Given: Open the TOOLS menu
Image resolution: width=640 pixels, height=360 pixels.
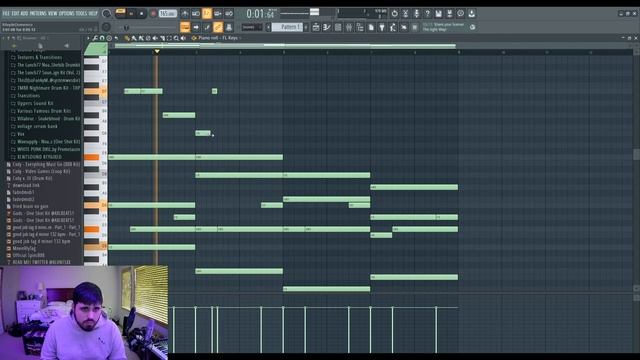Looking at the screenshot, I should coord(82,13).
